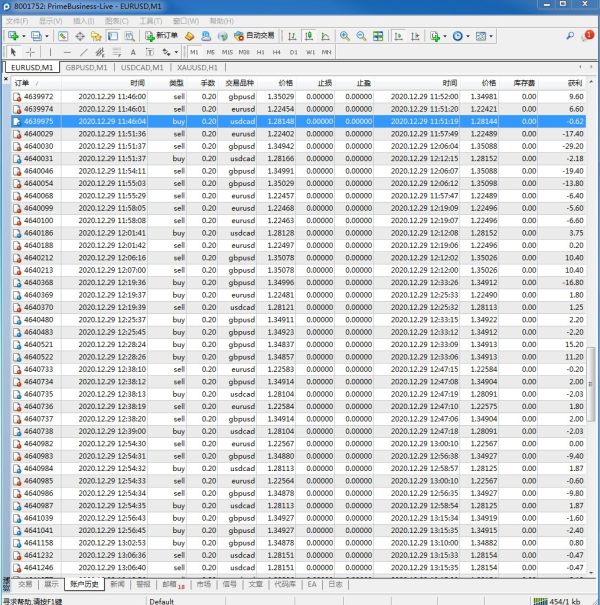Switch to the 交易 terminal tab
Image resolution: width=600 pixels, height=605 pixels.
25,583
